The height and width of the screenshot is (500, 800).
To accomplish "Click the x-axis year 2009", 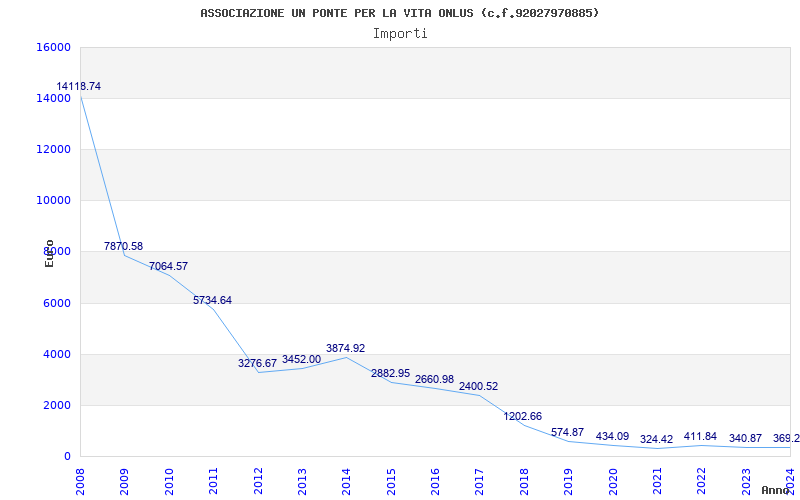I will click(x=124, y=481).
